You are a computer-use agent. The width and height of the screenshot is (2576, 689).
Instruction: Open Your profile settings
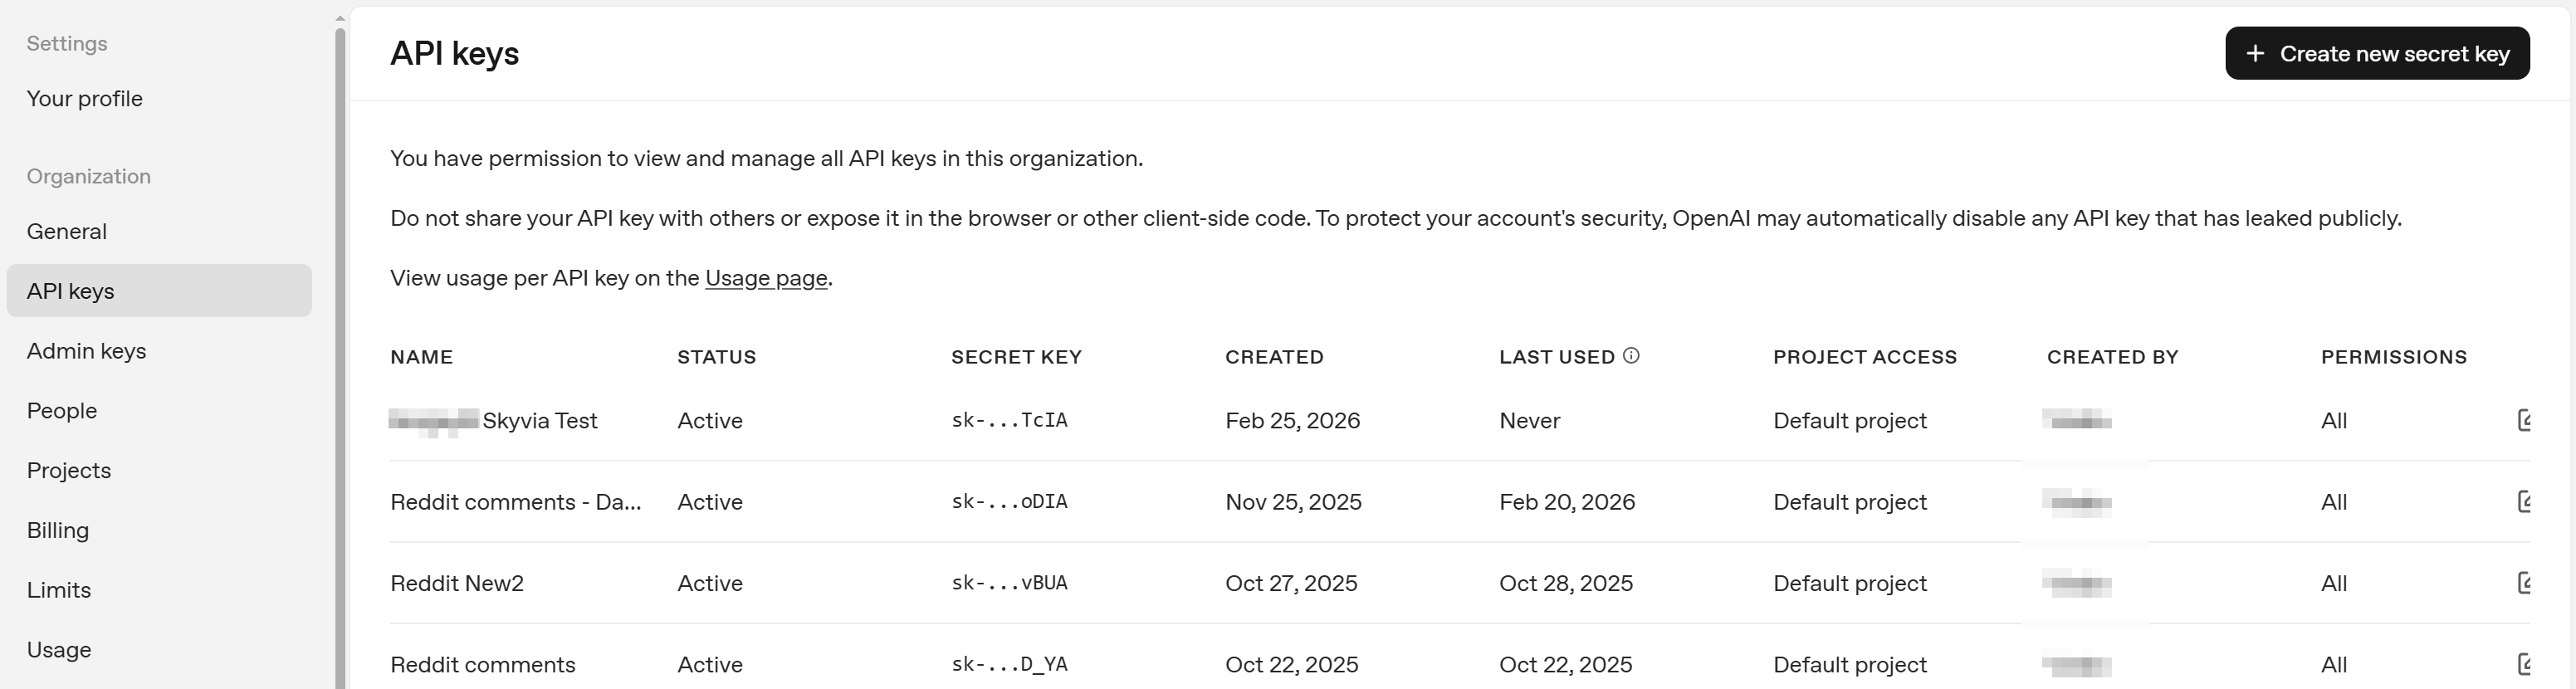coord(85,99)
